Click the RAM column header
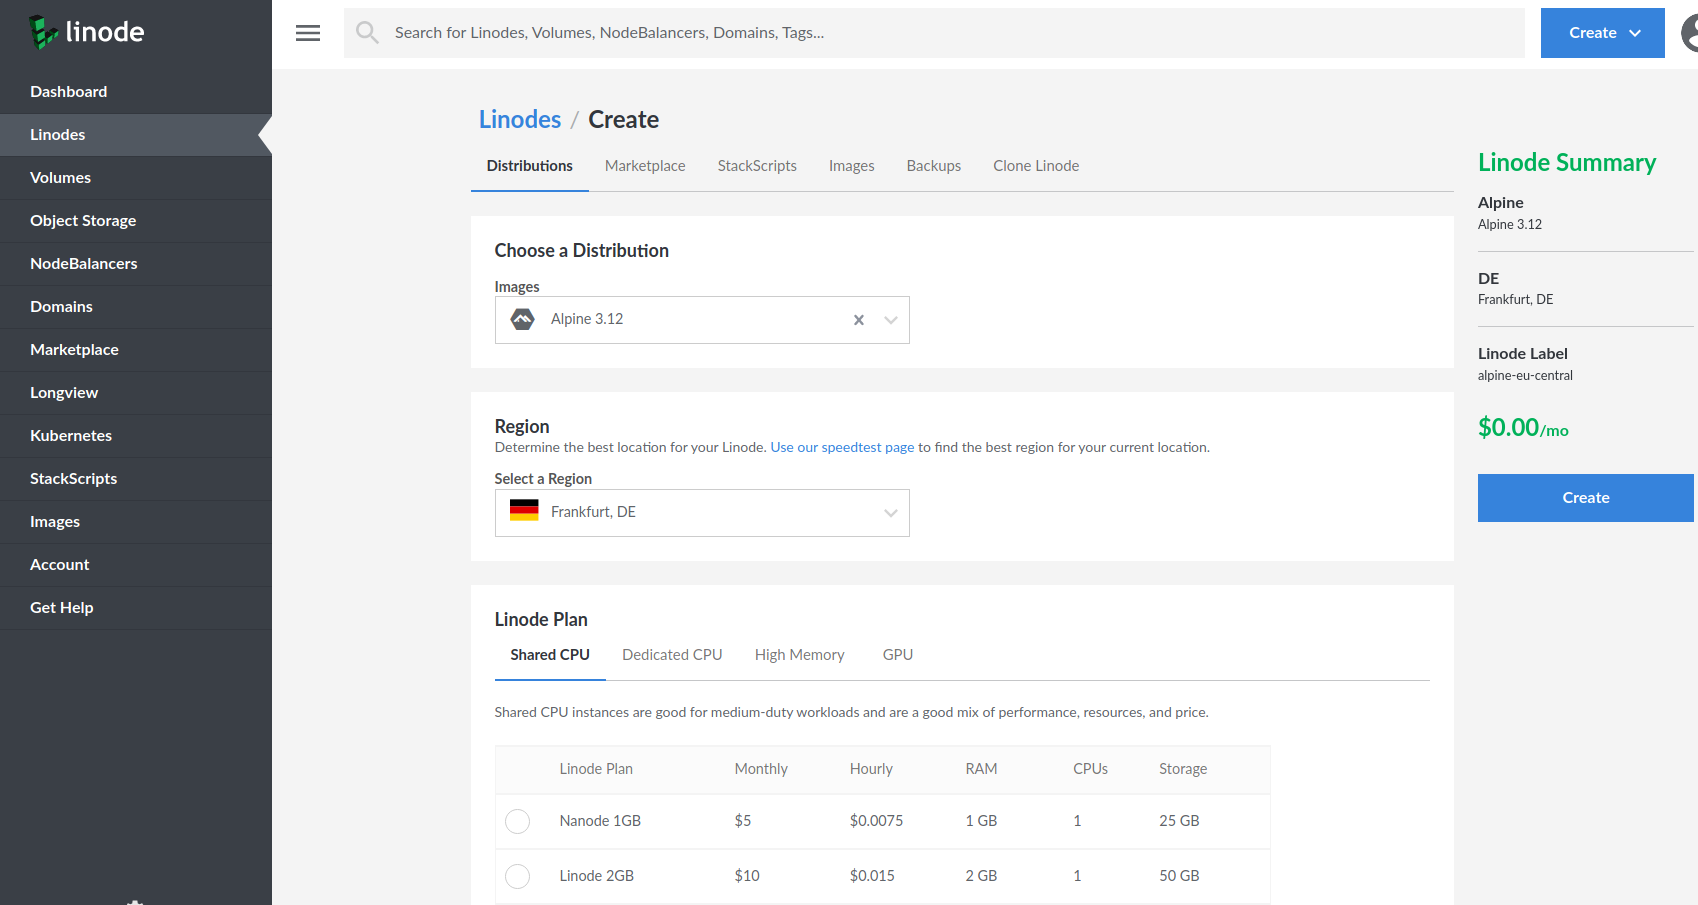The width and height of the screenshot is (1698, 905). (x=981, y=769)
